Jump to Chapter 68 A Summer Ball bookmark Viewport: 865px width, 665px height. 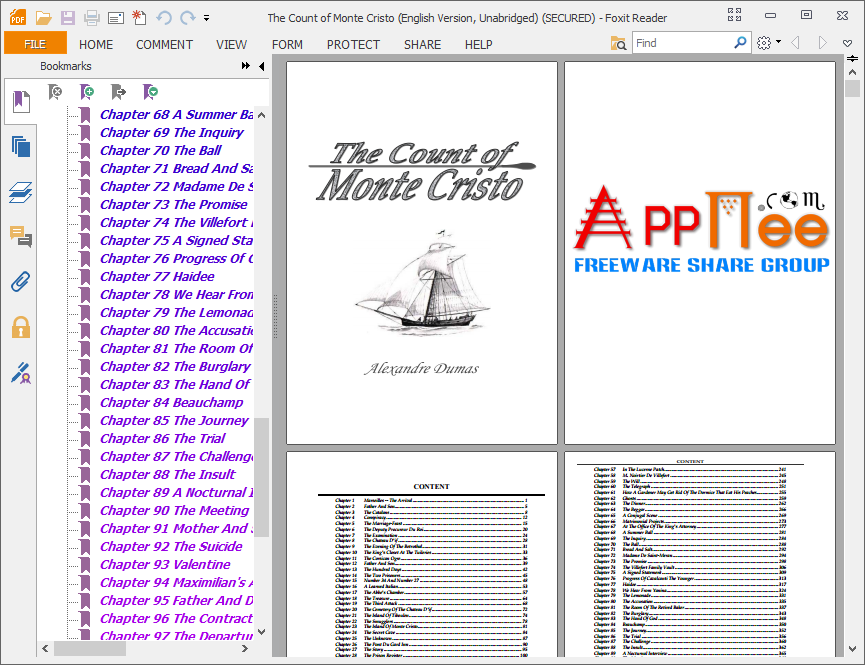pyautogui.click(x=177, y=114)
